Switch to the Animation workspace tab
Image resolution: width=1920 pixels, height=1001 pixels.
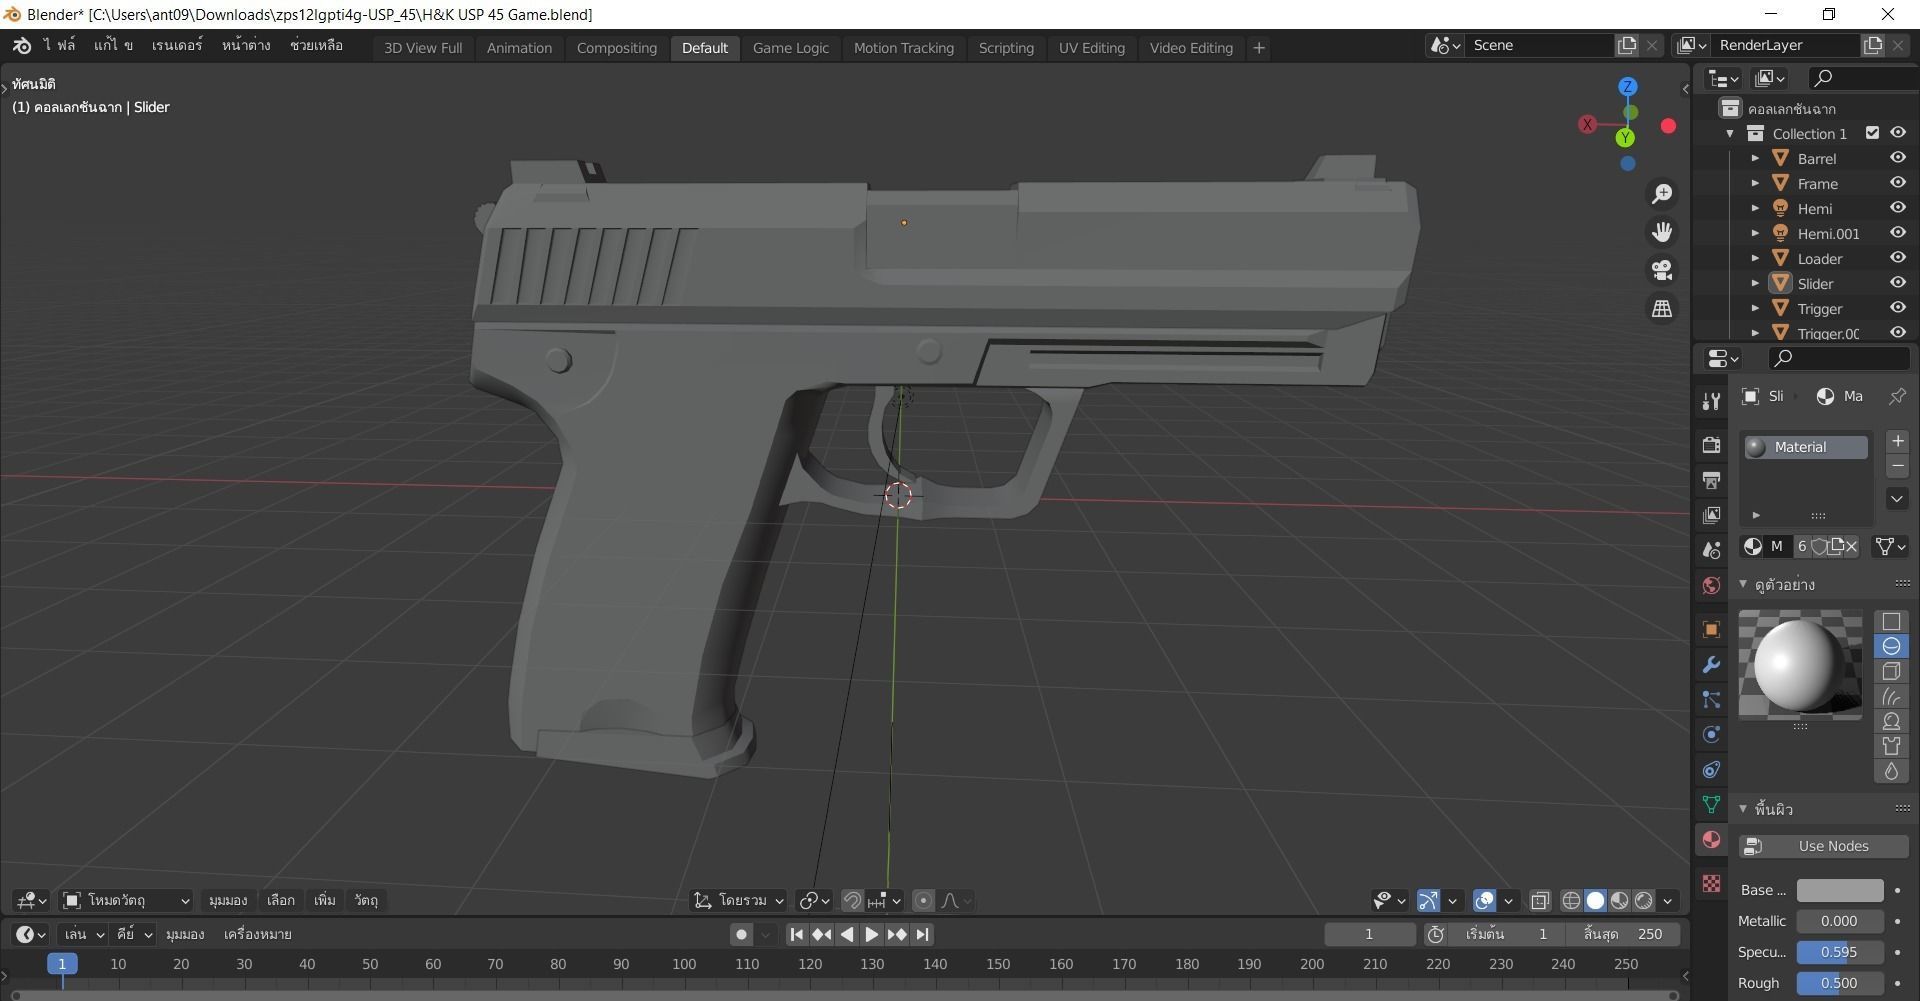coord(519,48)
